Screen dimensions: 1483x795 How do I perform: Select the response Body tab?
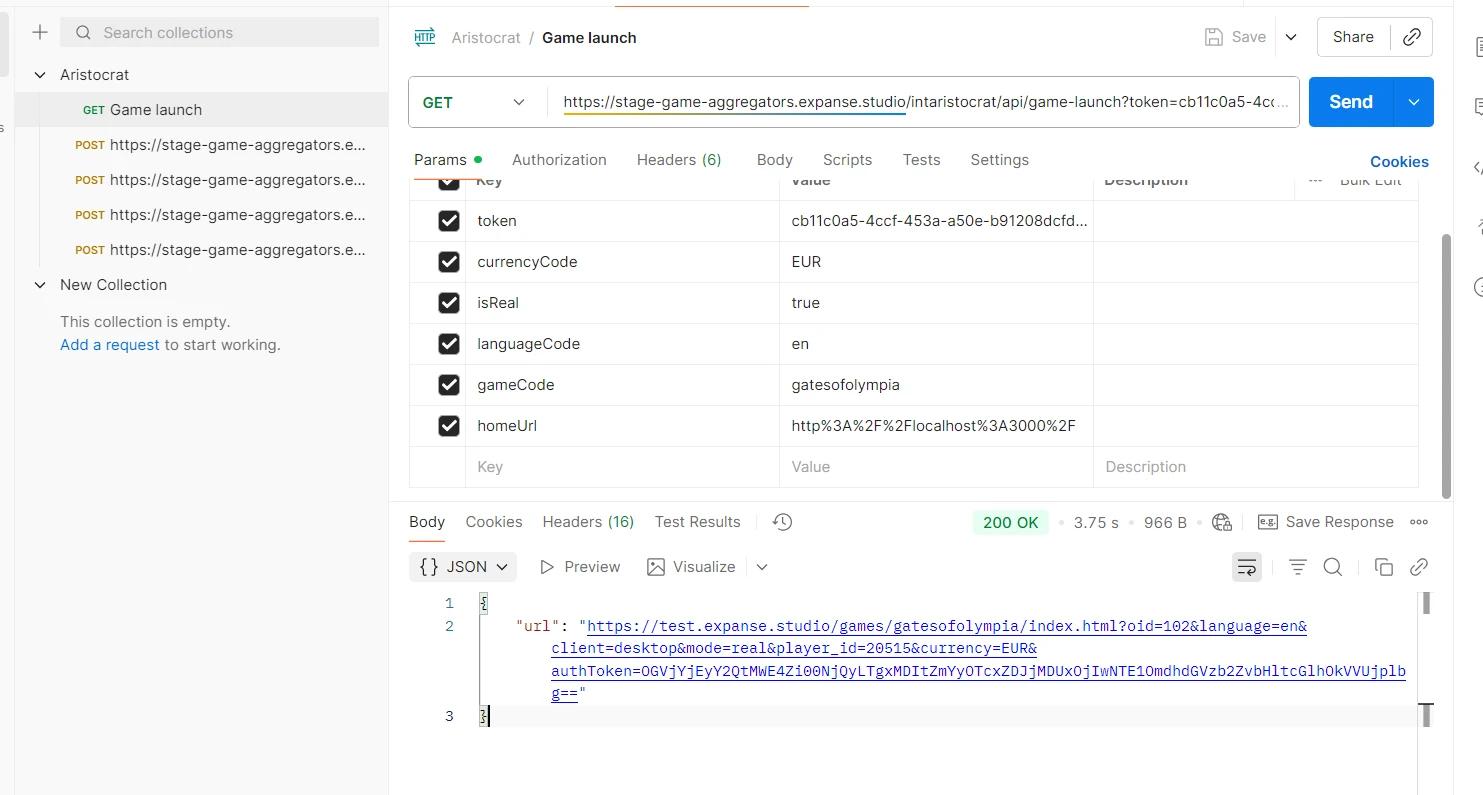pos(427,522)
